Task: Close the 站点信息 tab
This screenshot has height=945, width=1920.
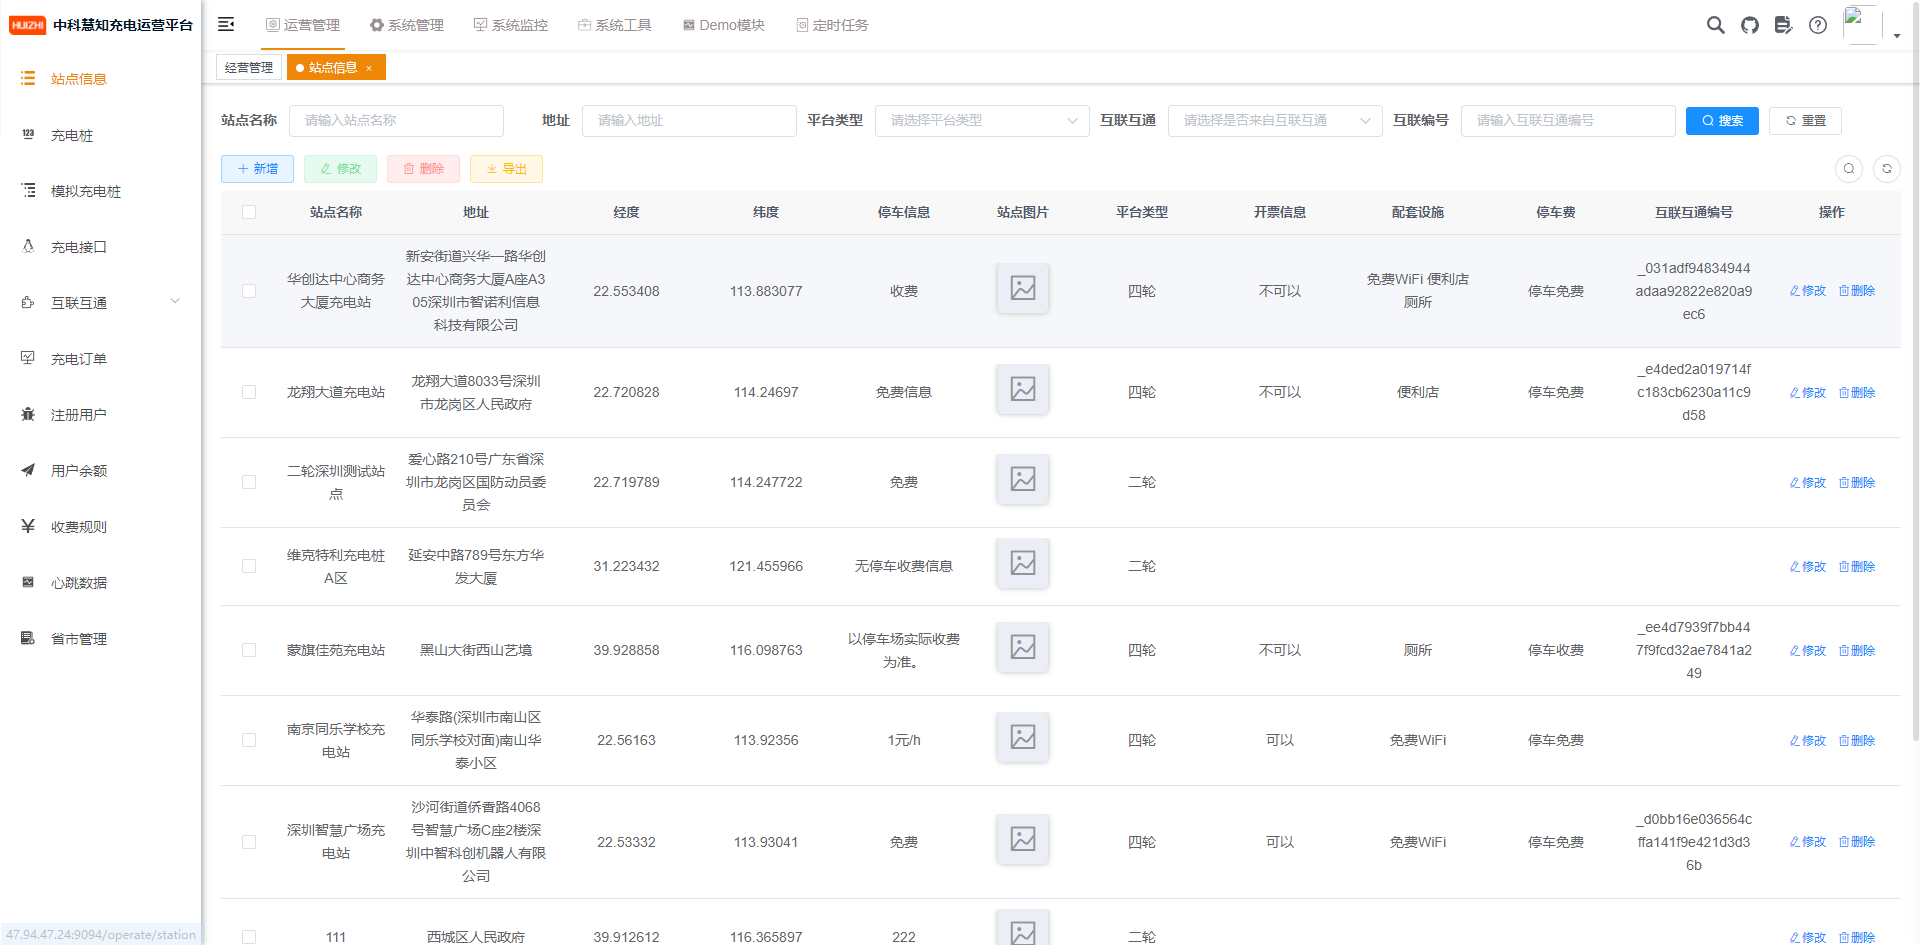Action: tap(369, 68)
